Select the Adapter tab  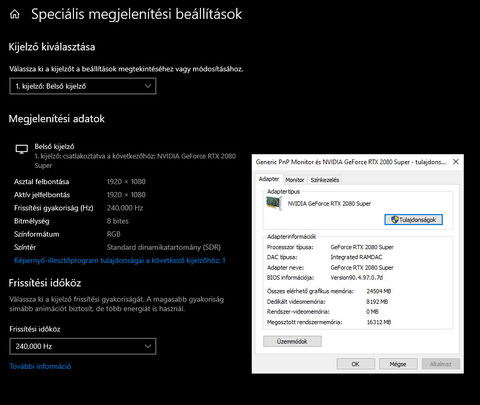click(269, 179)
